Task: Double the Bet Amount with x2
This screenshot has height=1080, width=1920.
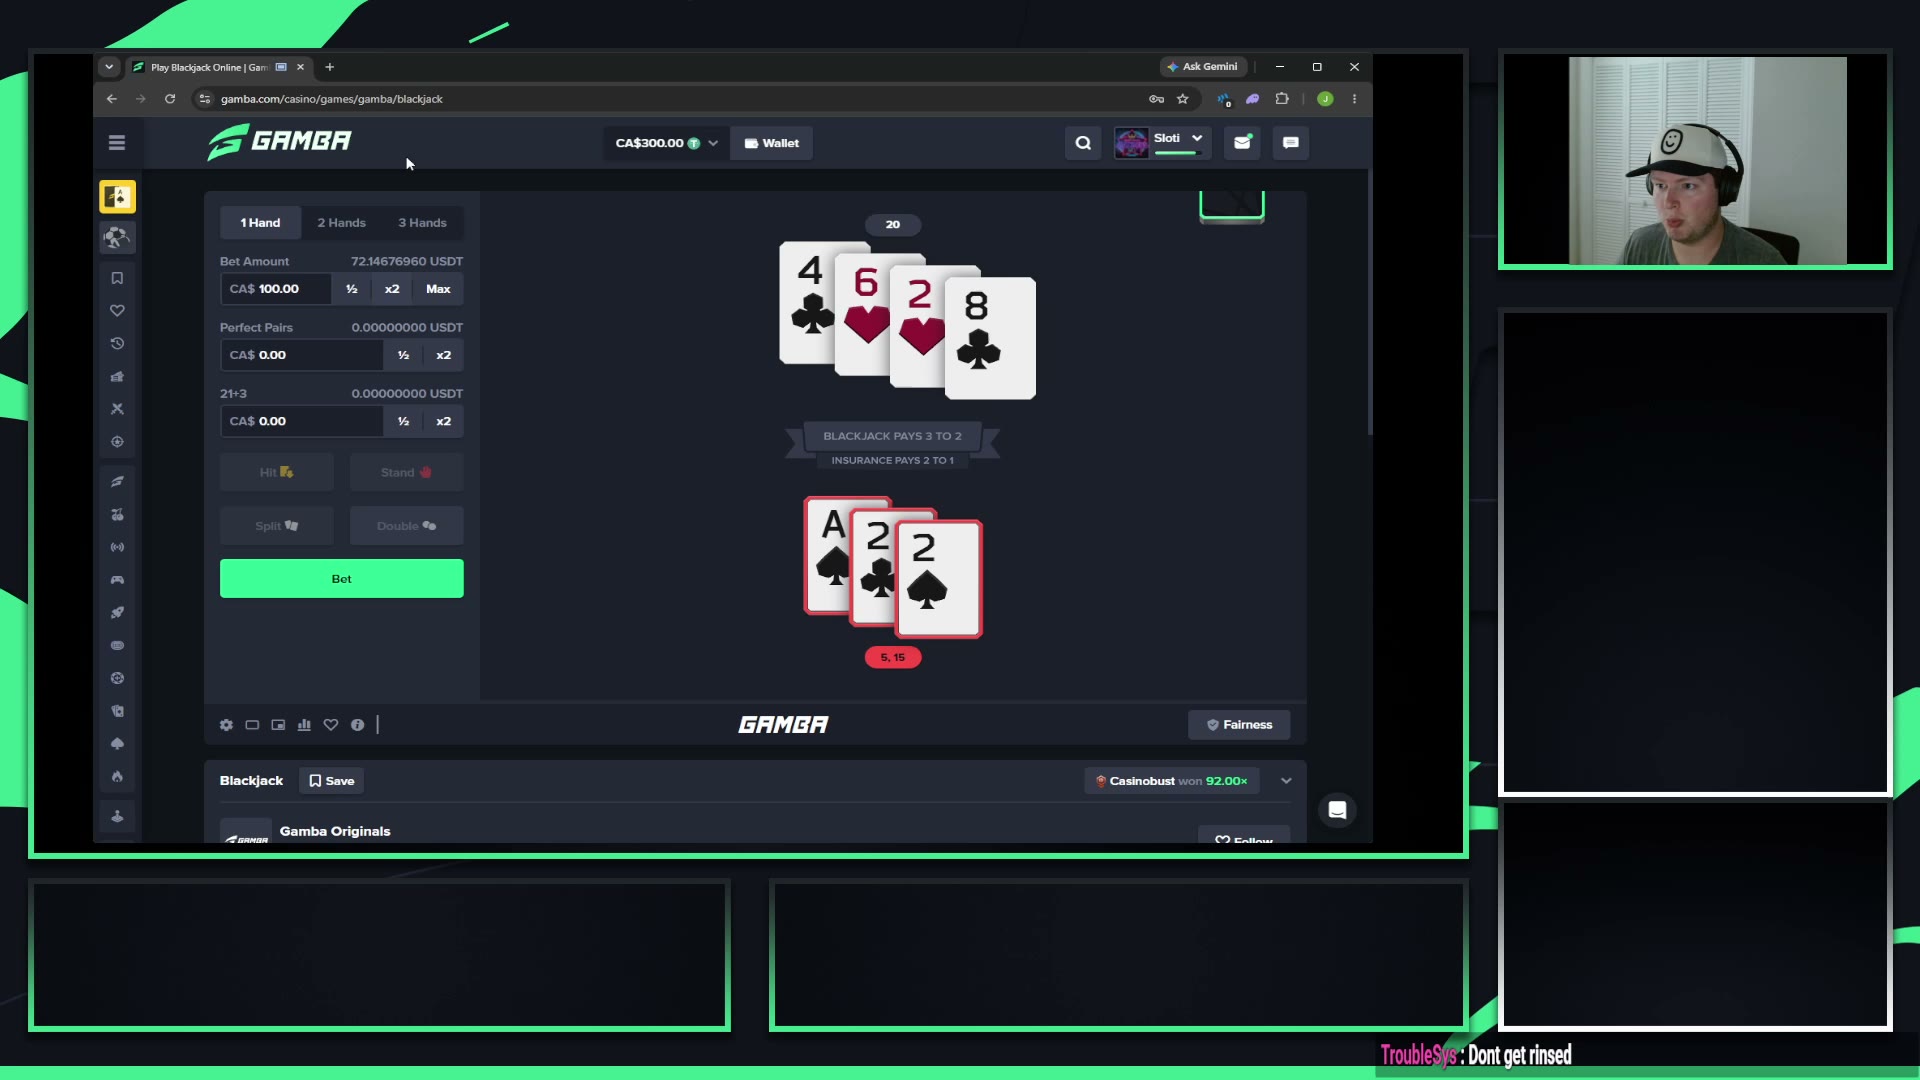Action: pyautogui.click(x=392, y=289)
